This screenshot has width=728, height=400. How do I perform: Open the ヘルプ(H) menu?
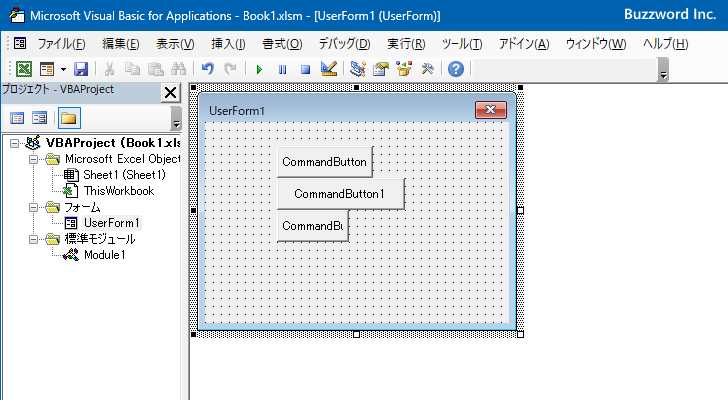point(665,44)
